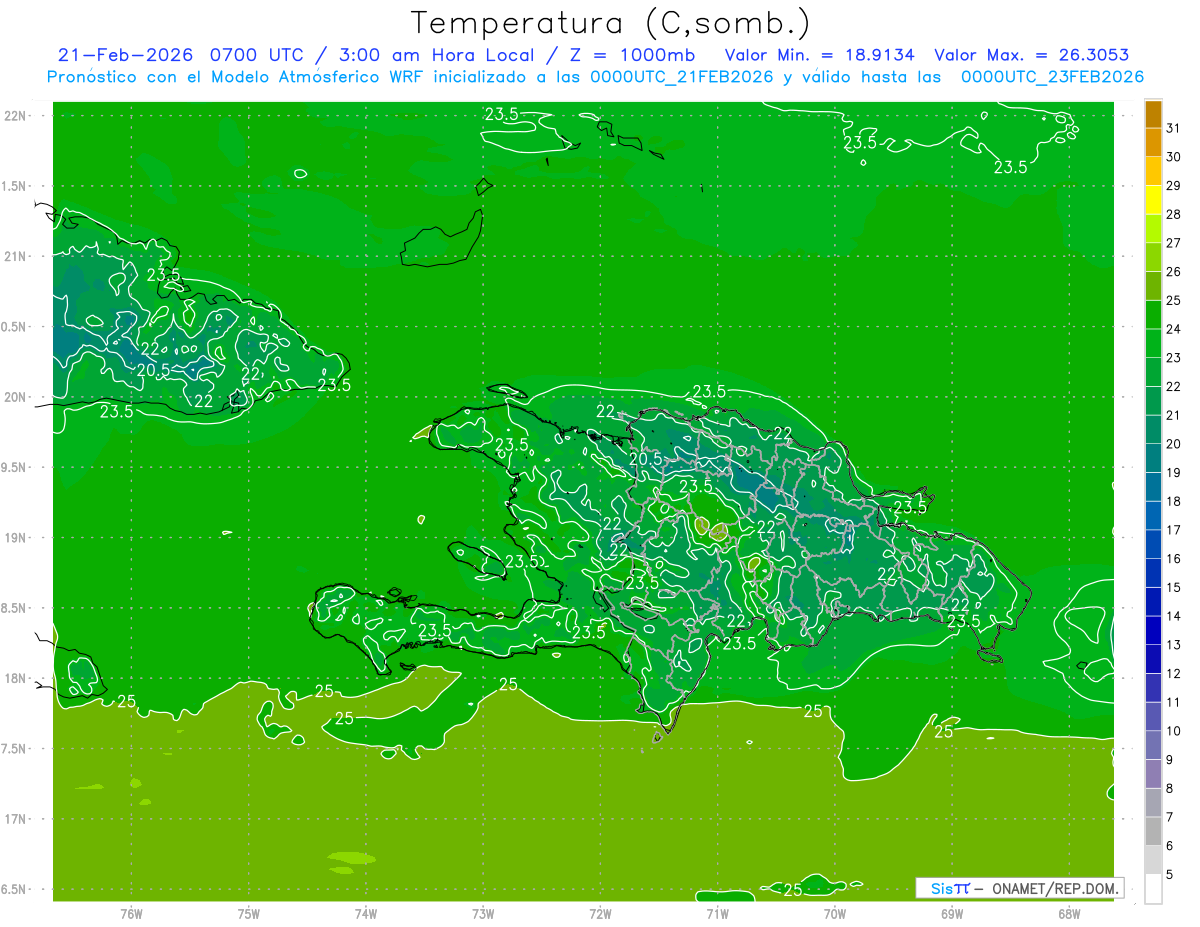The height and width of the screenshot is (927, 1200).
Task: Click the "Valor Max. = 26.3053" text
Action: [x=1032, y=54]
